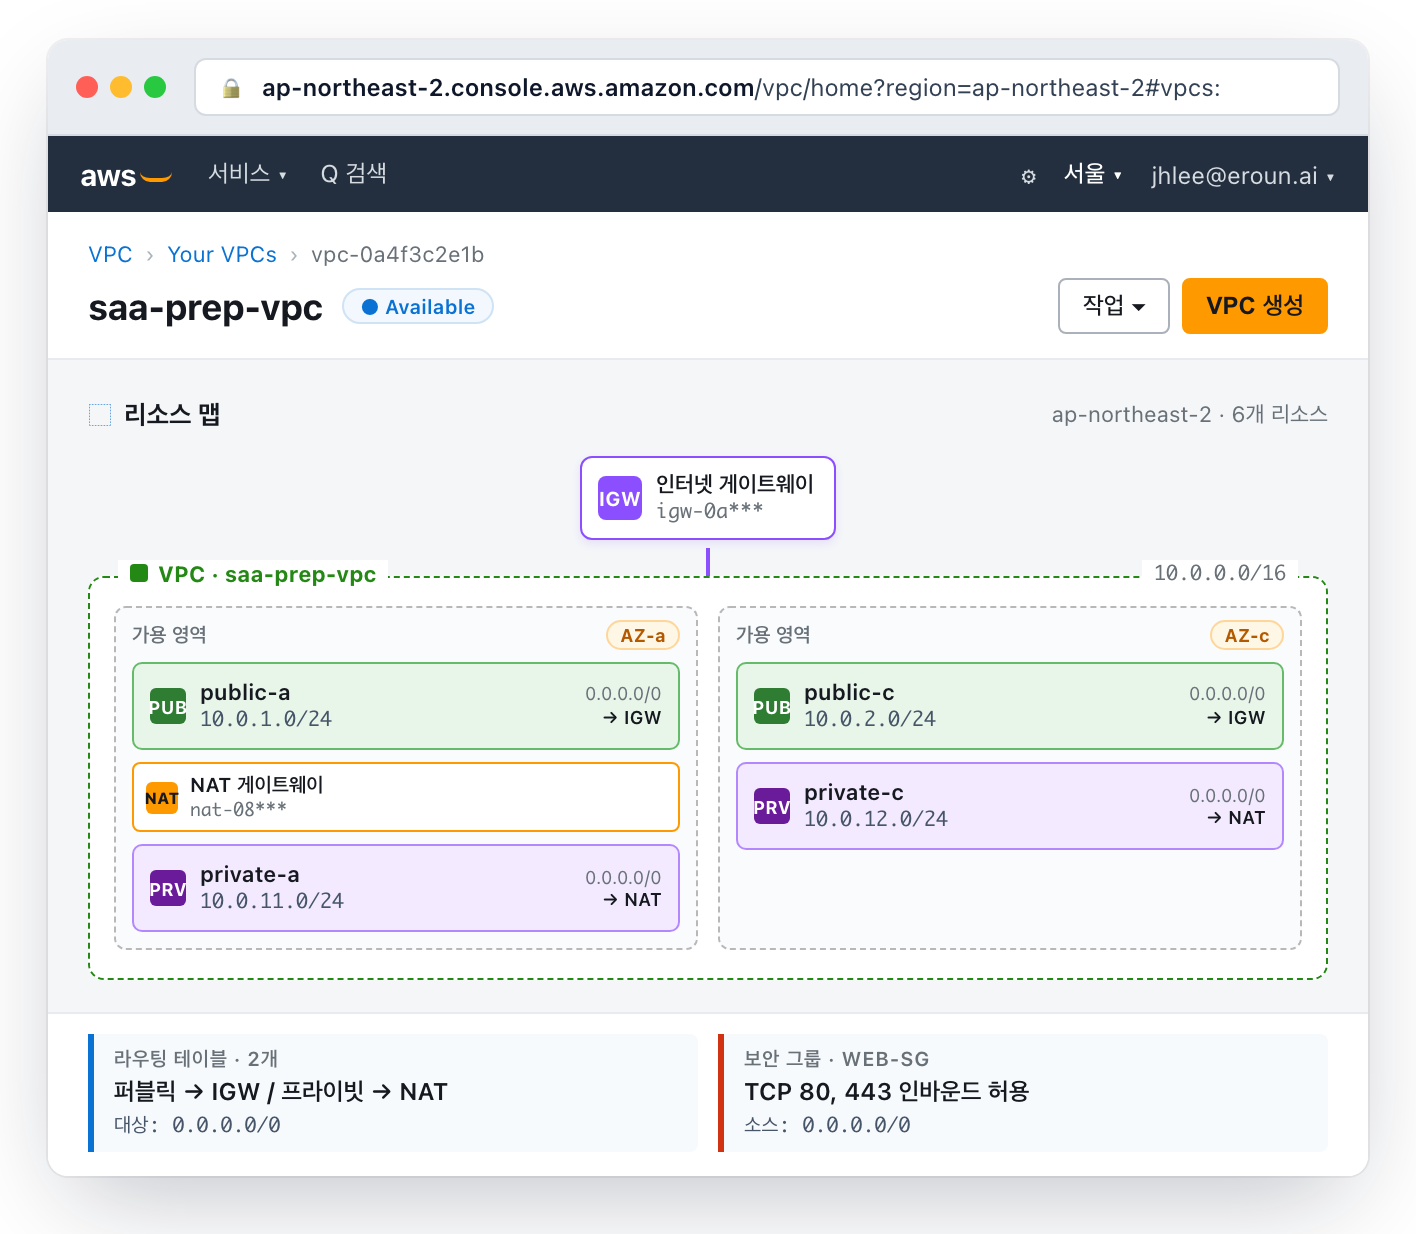
Task: Click the AZ-c availability zone badge
Action: coord(1247,635)
